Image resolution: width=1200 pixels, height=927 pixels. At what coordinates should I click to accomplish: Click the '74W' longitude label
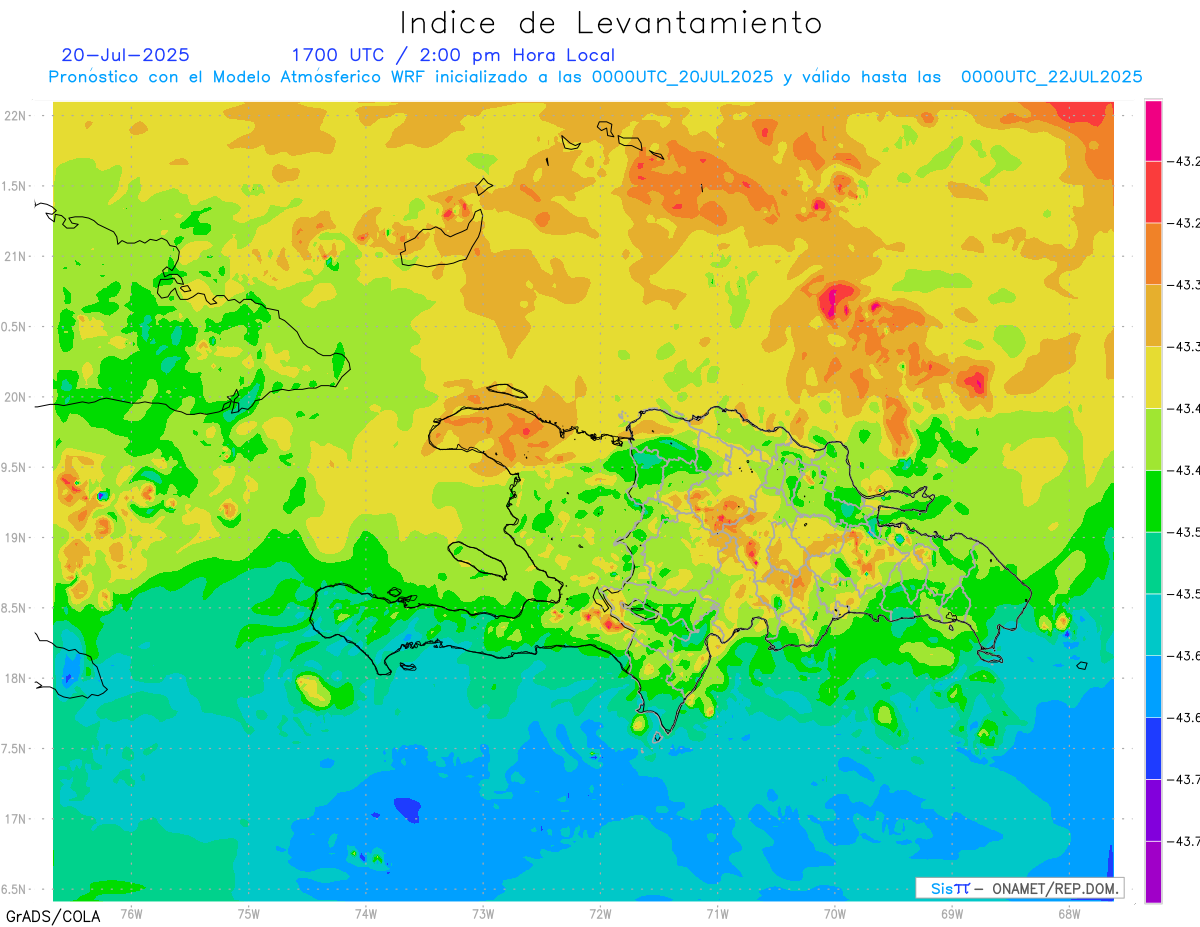(366, 913)
